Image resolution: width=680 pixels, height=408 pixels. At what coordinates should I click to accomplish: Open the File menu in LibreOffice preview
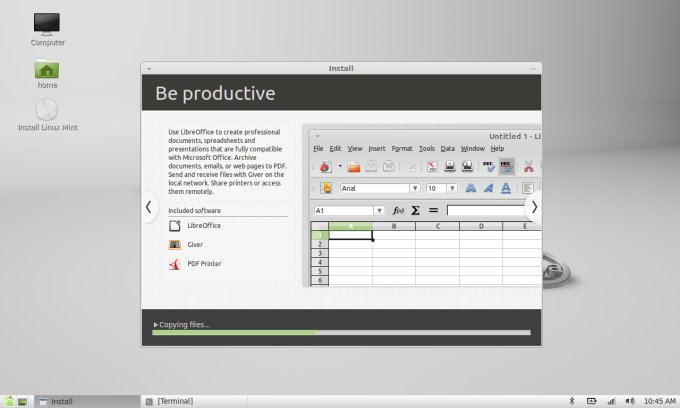tap(318, 148)
